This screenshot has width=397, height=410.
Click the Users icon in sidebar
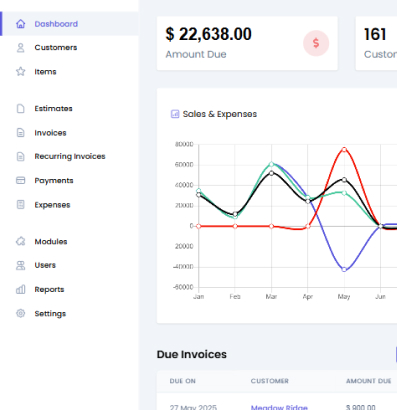pyautogui.click(x=21, y=265)
